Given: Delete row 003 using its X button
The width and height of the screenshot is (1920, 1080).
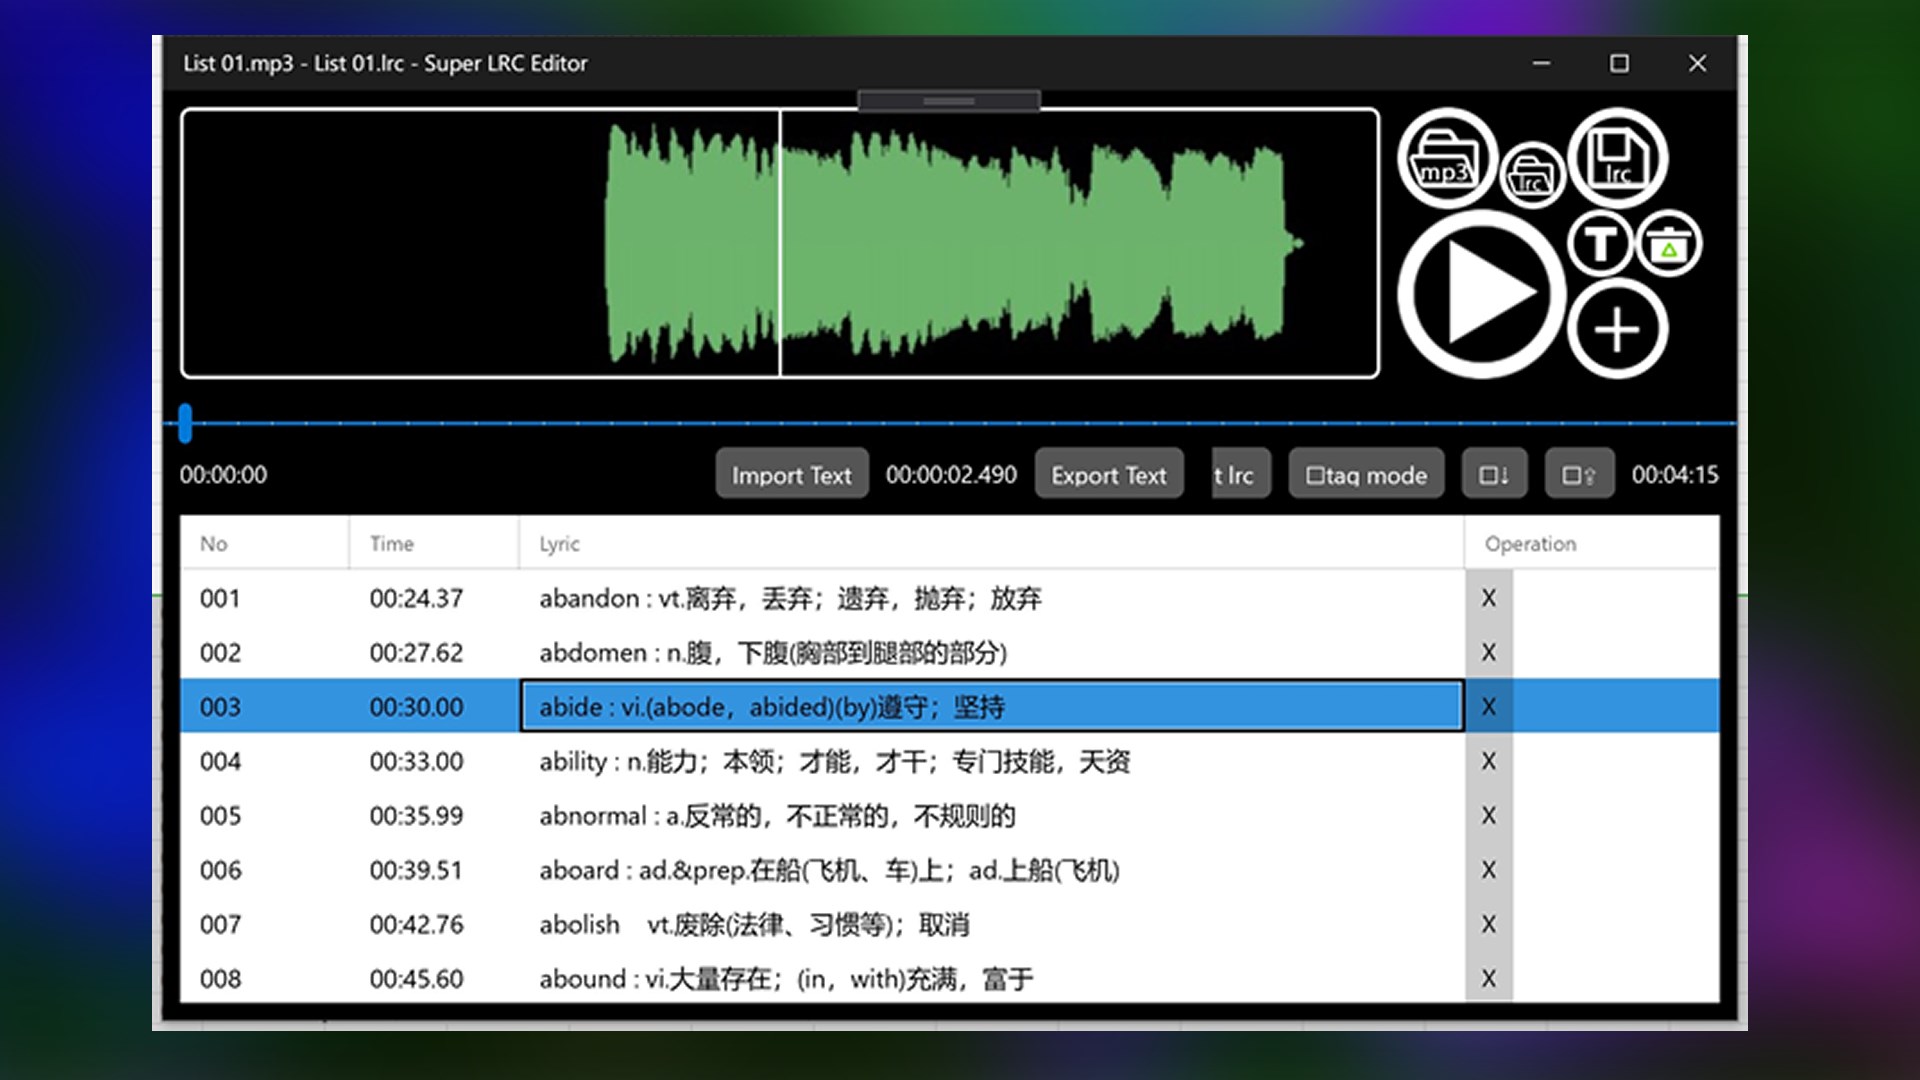Looking at the screenshot, I should 1489,707.
